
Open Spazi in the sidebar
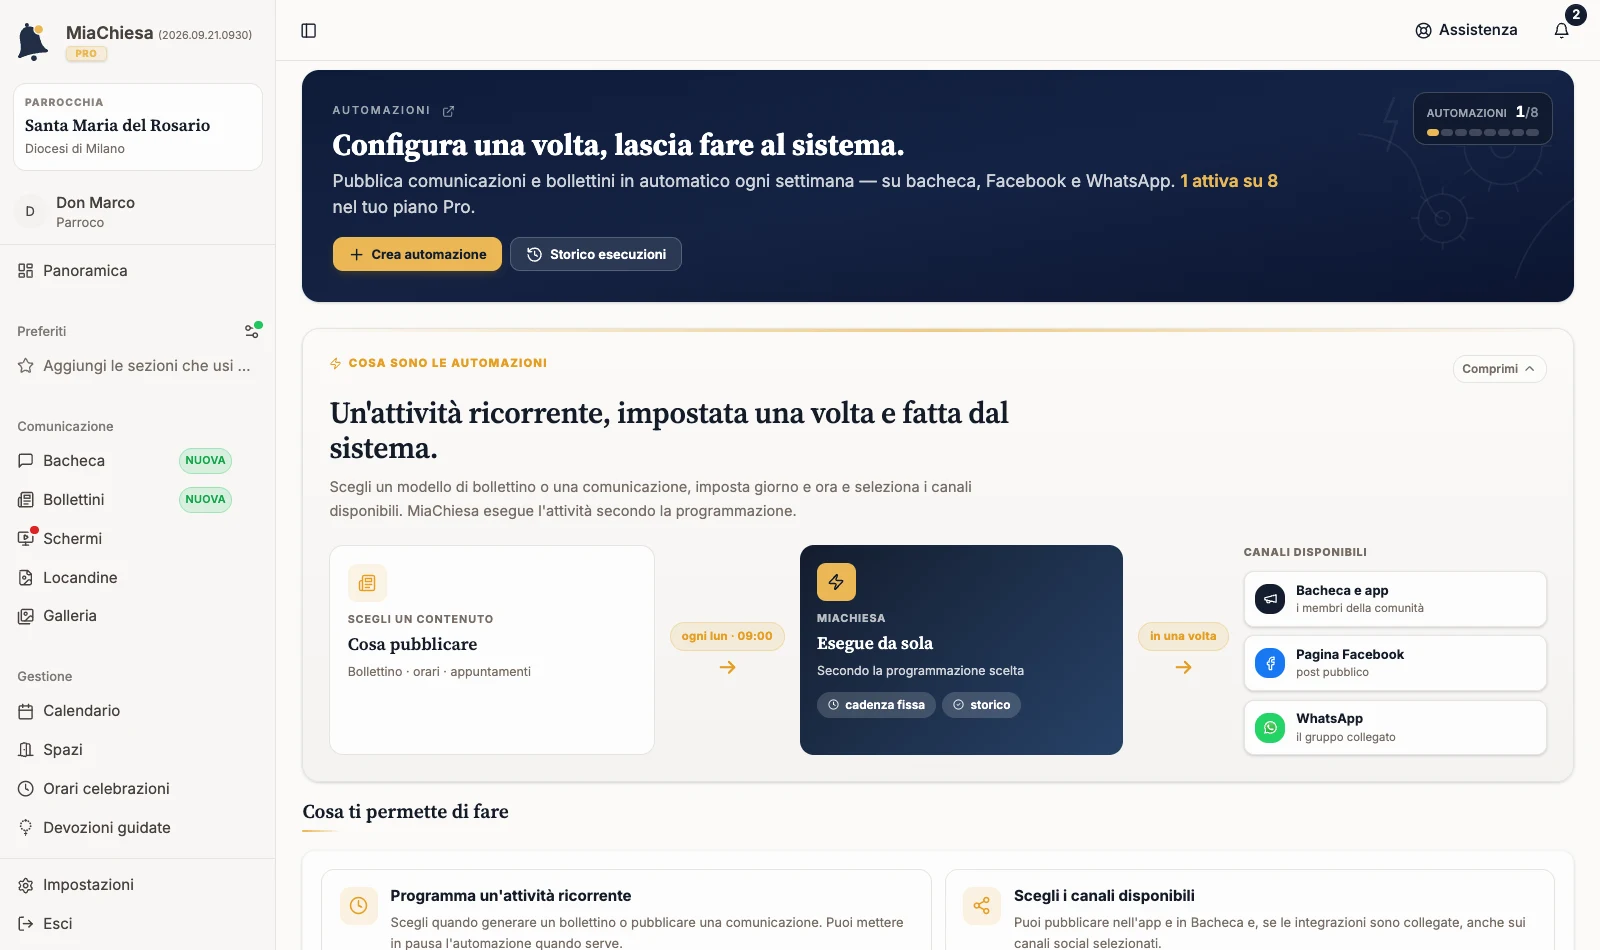click(138, 750)
